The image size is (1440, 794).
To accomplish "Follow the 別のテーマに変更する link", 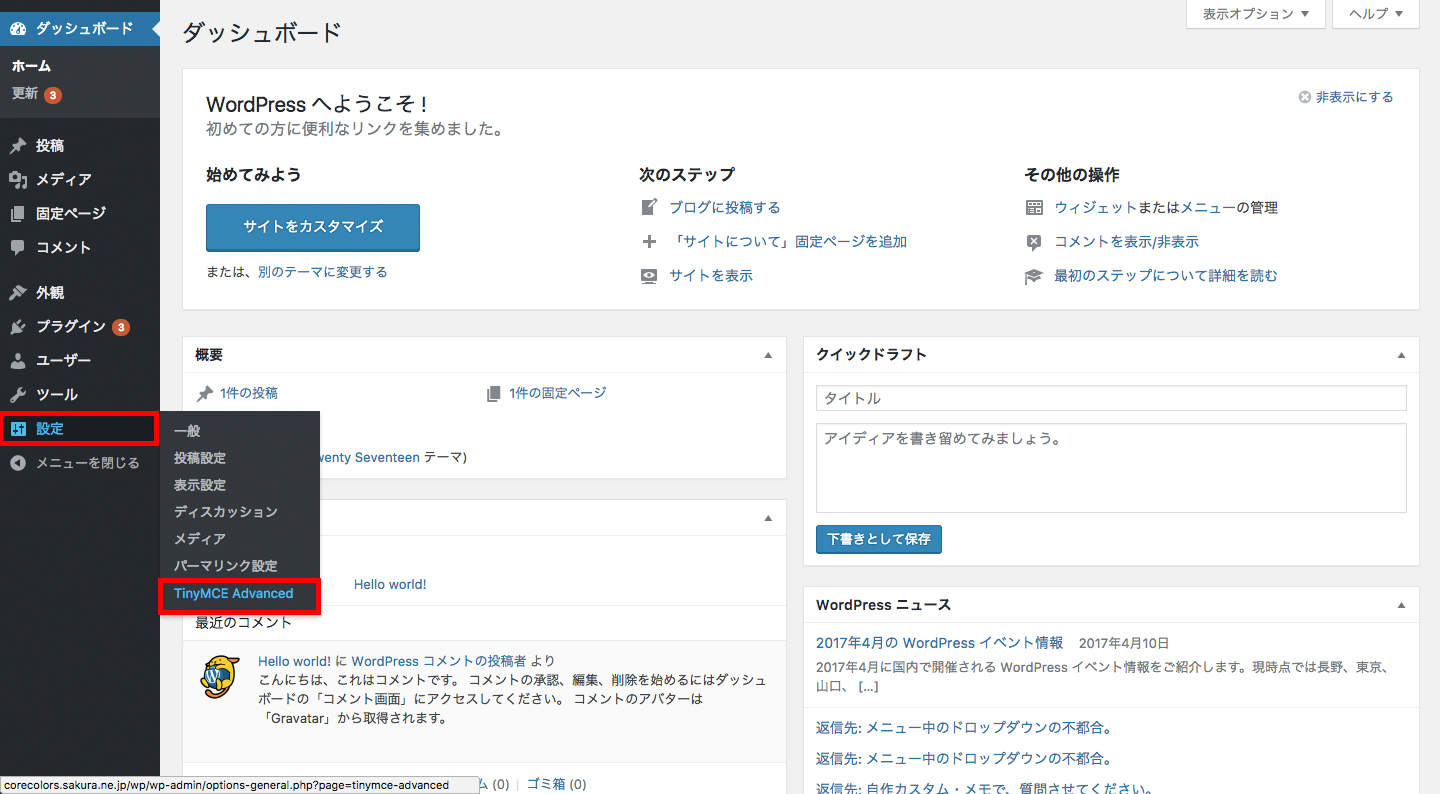I will click(x=322, y=272).
